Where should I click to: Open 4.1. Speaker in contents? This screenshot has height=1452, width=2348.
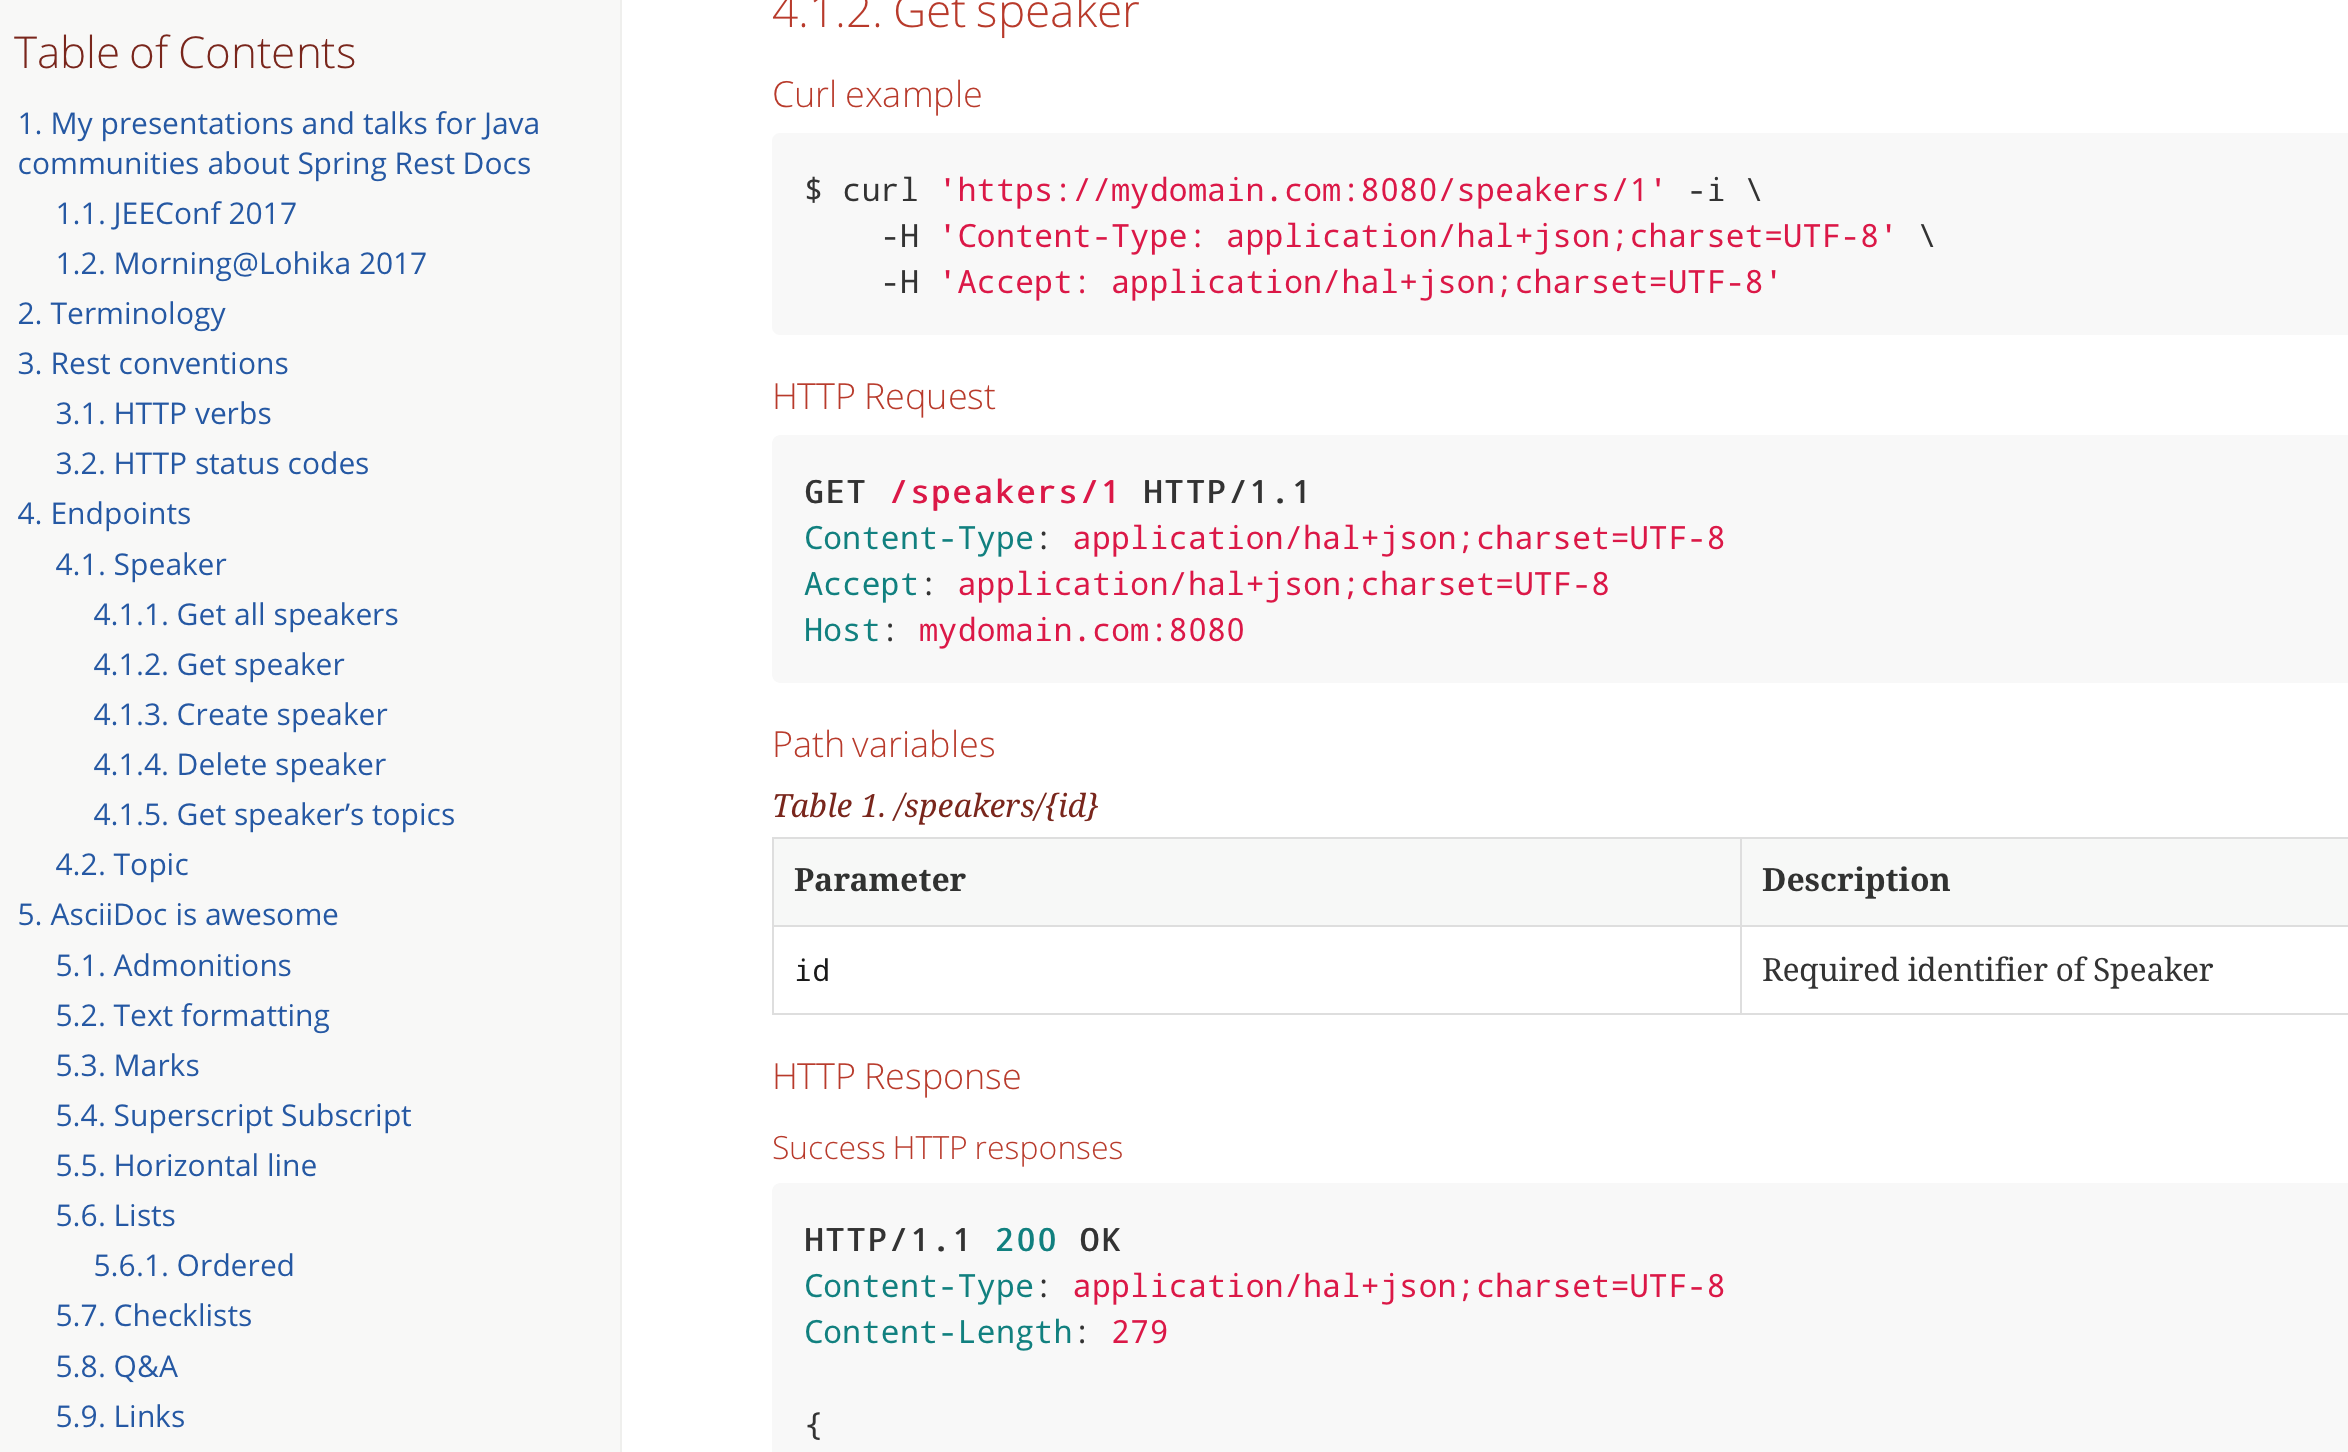point(141,564)
